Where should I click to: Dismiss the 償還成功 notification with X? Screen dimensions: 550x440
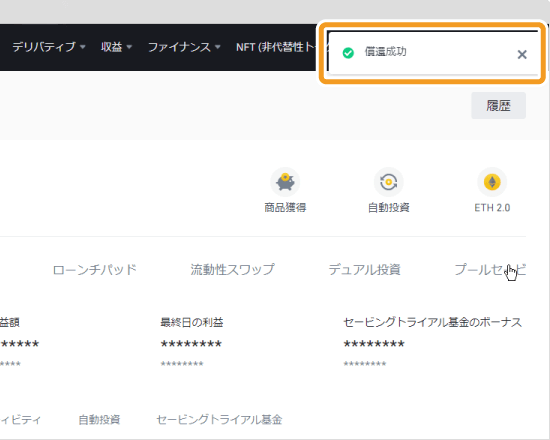coord(522,54)
